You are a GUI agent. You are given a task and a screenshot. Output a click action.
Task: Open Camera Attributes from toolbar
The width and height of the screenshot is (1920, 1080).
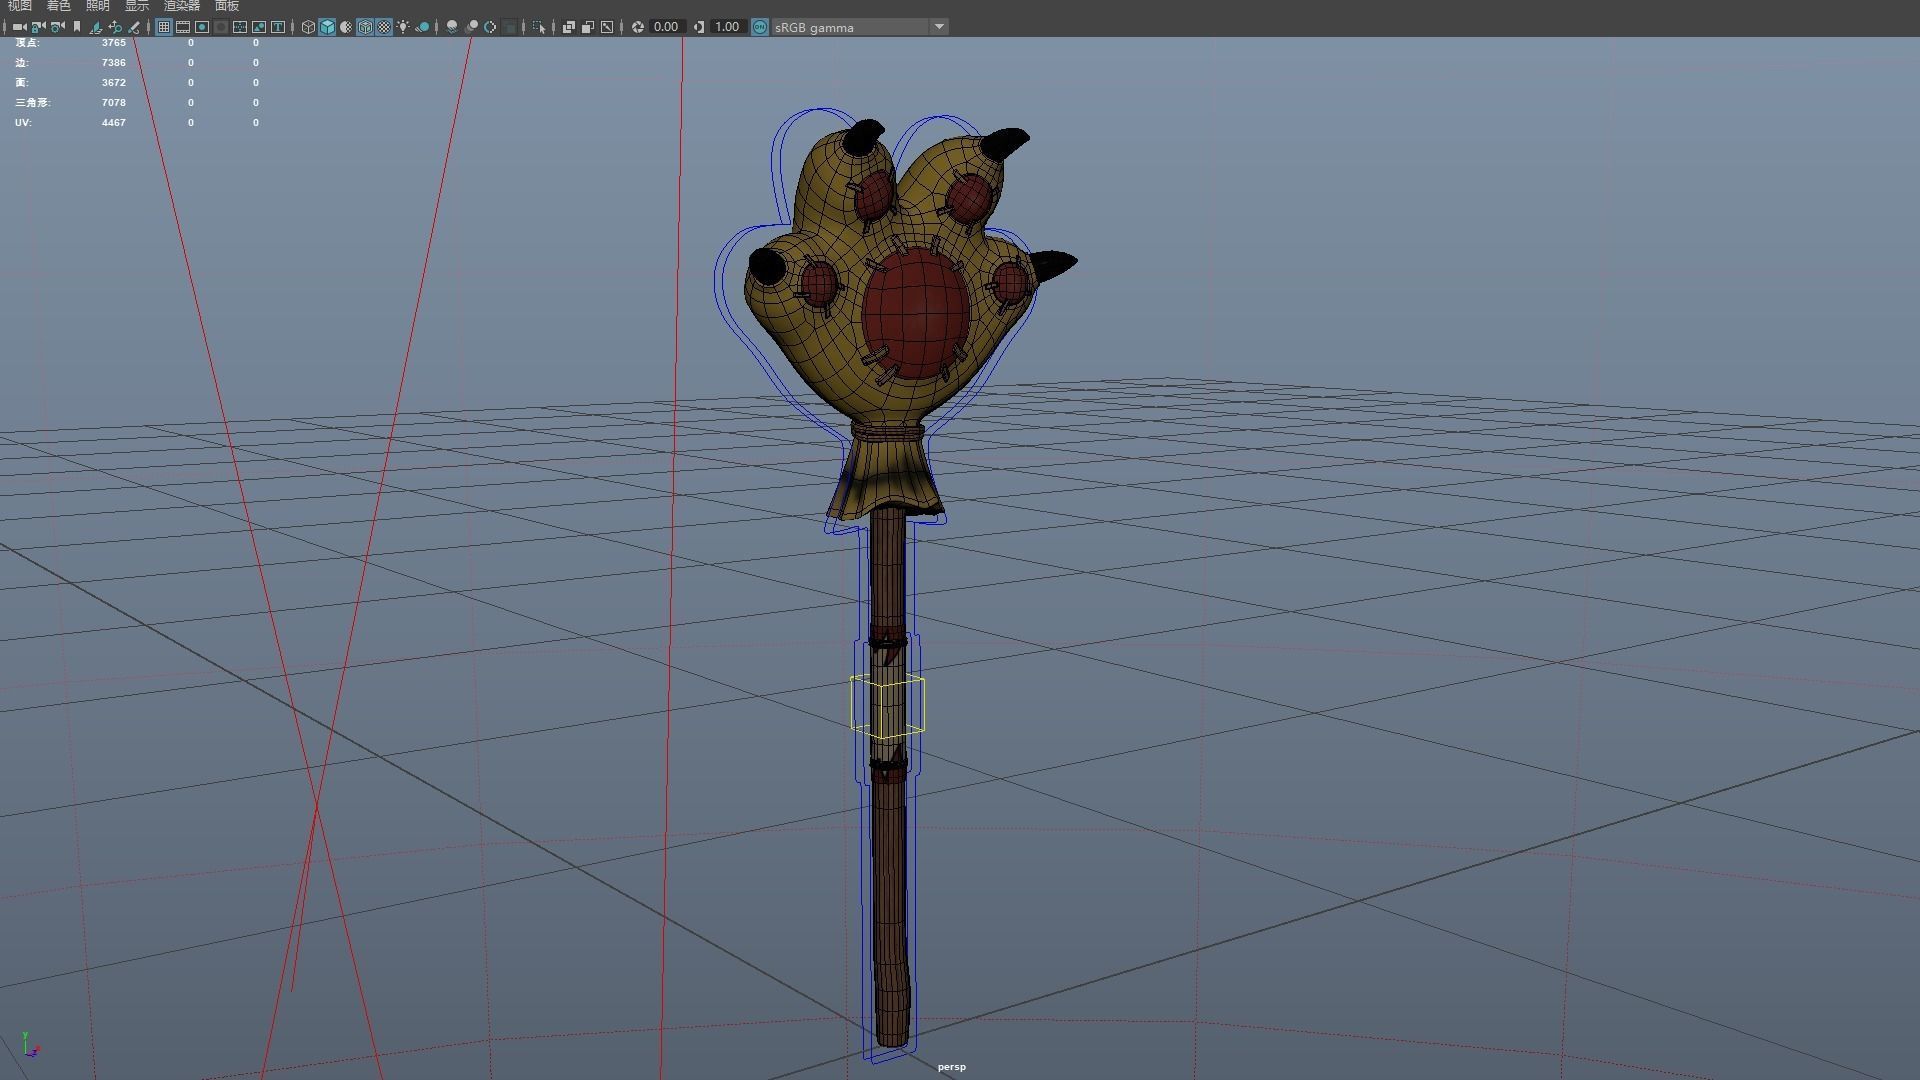[x=57, y=27]
